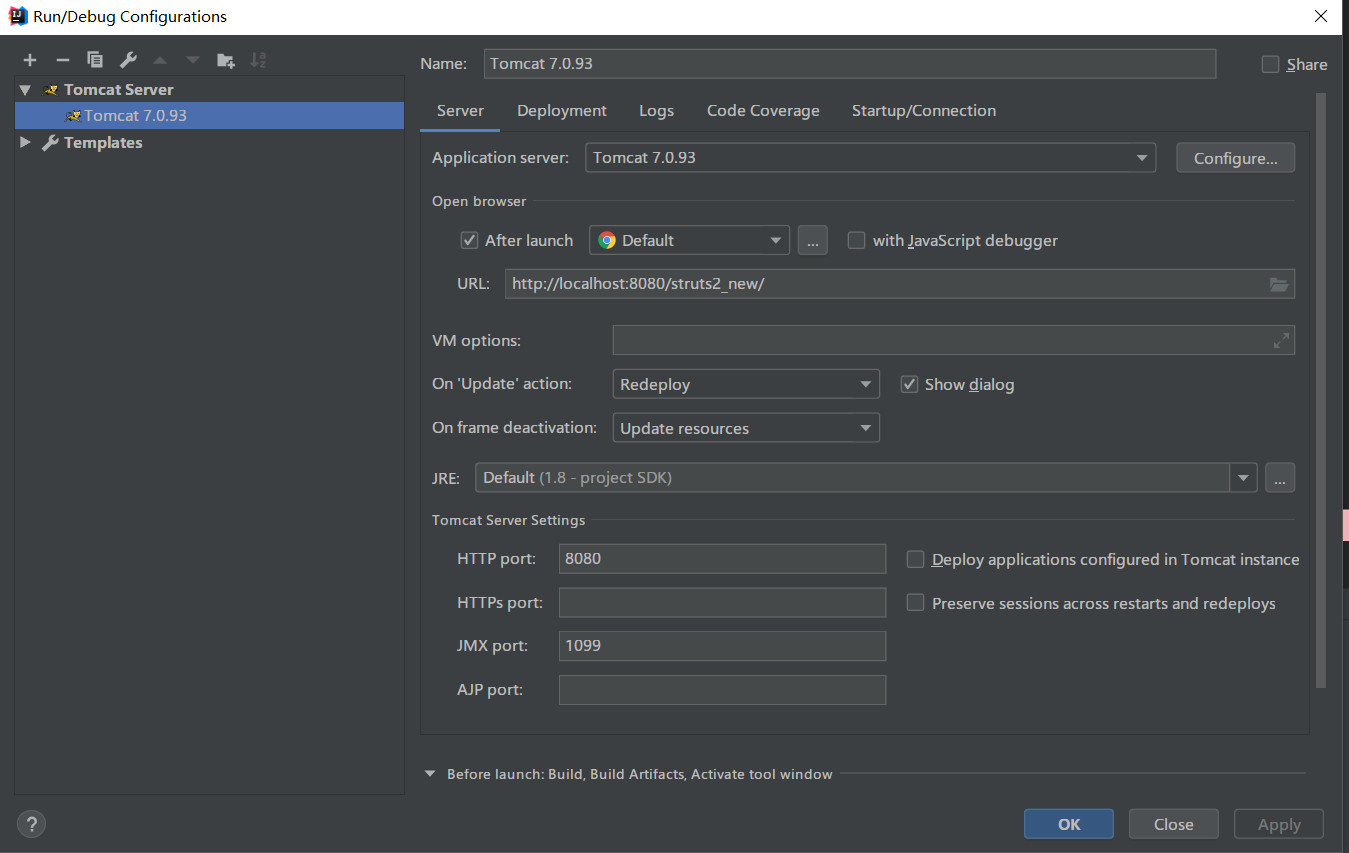Expand the Templates tree node

point(25,143)
